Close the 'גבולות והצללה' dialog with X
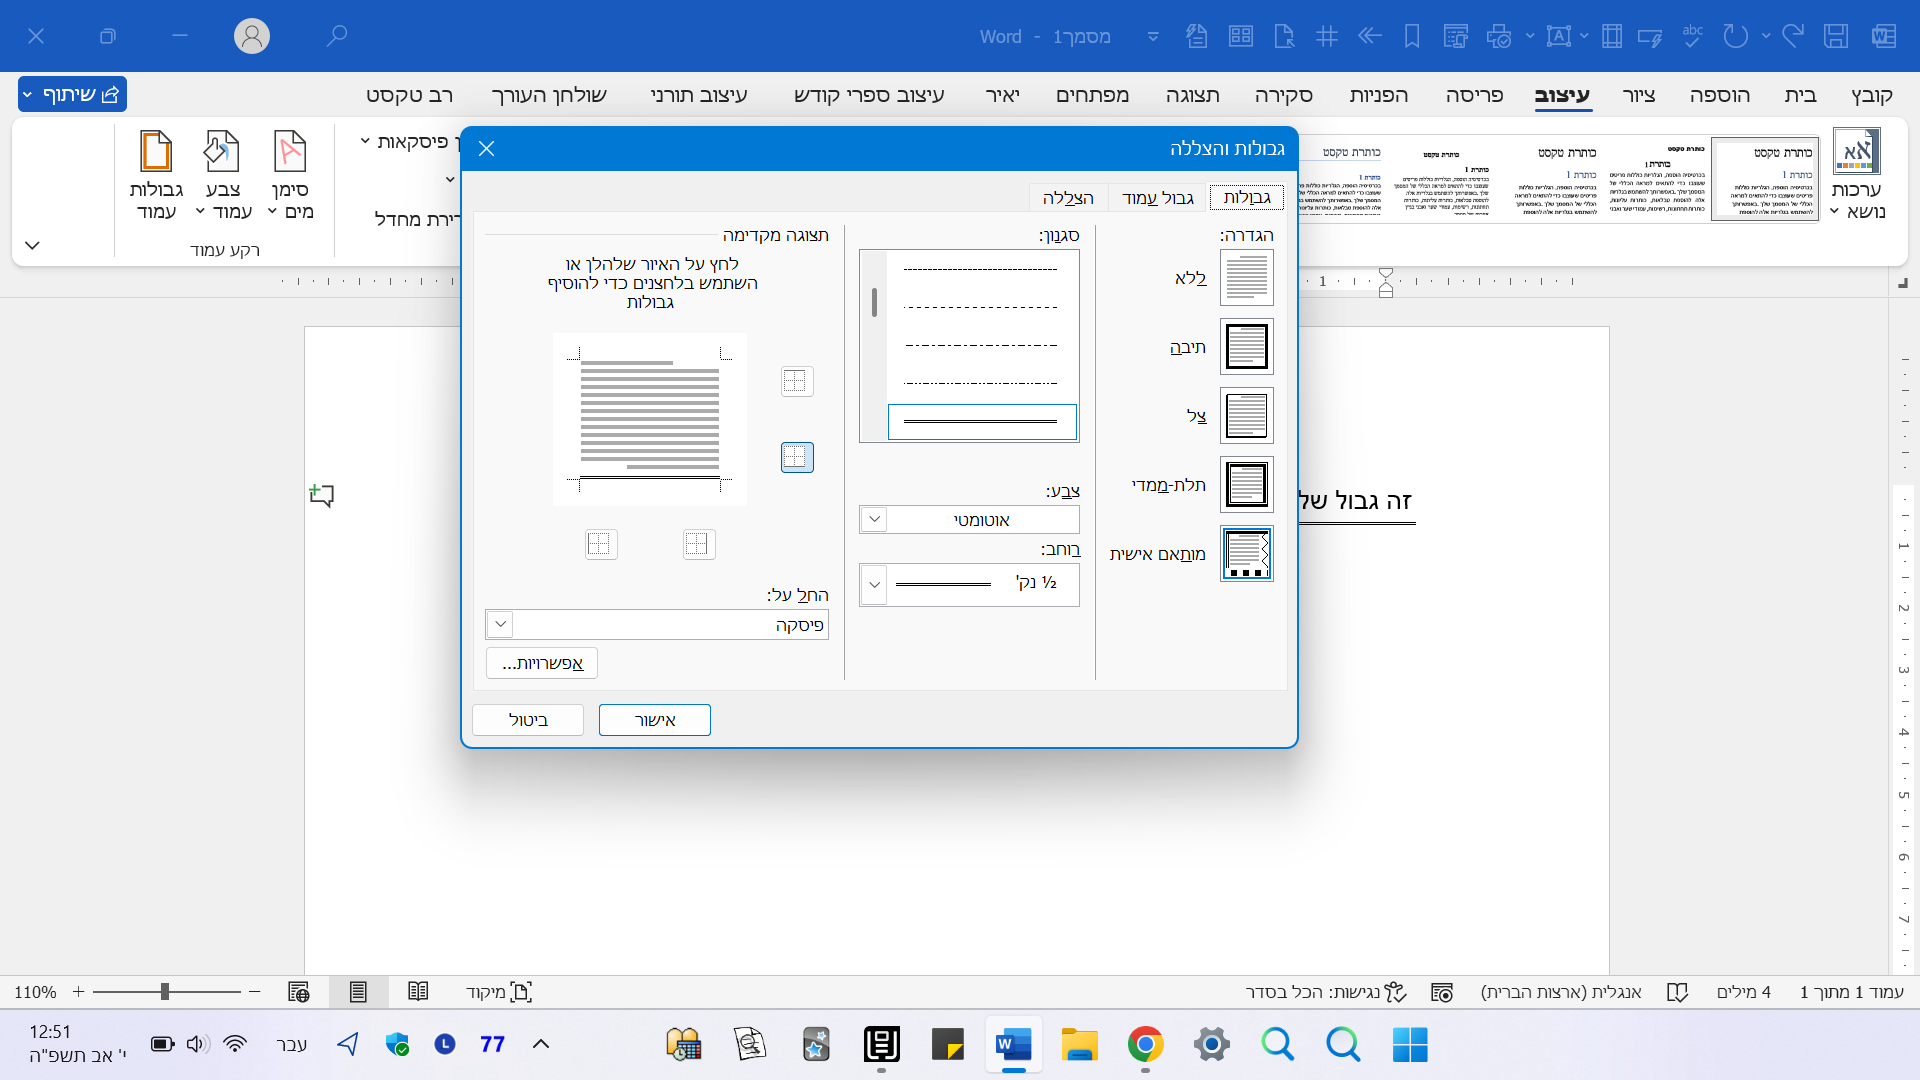The height and width of the screenshot is (1080, 1920). click(487, 149)
